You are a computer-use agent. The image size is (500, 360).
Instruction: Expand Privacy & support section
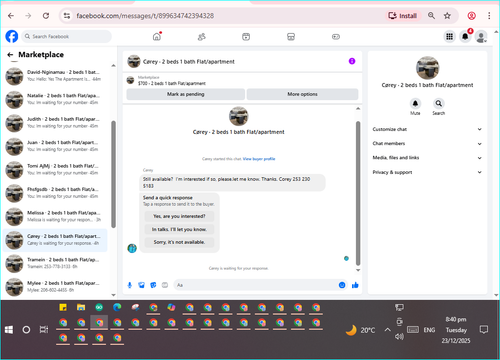[x=427, y=172]
